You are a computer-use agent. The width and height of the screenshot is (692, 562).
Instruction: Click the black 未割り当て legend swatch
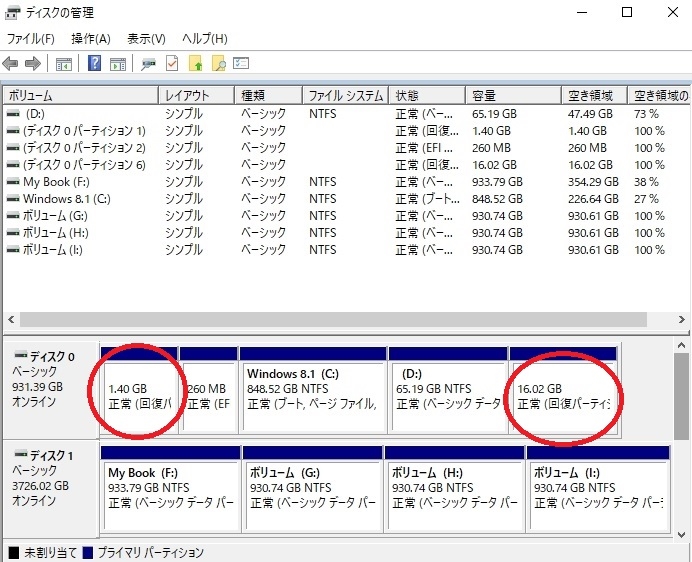tap(14, 552)
